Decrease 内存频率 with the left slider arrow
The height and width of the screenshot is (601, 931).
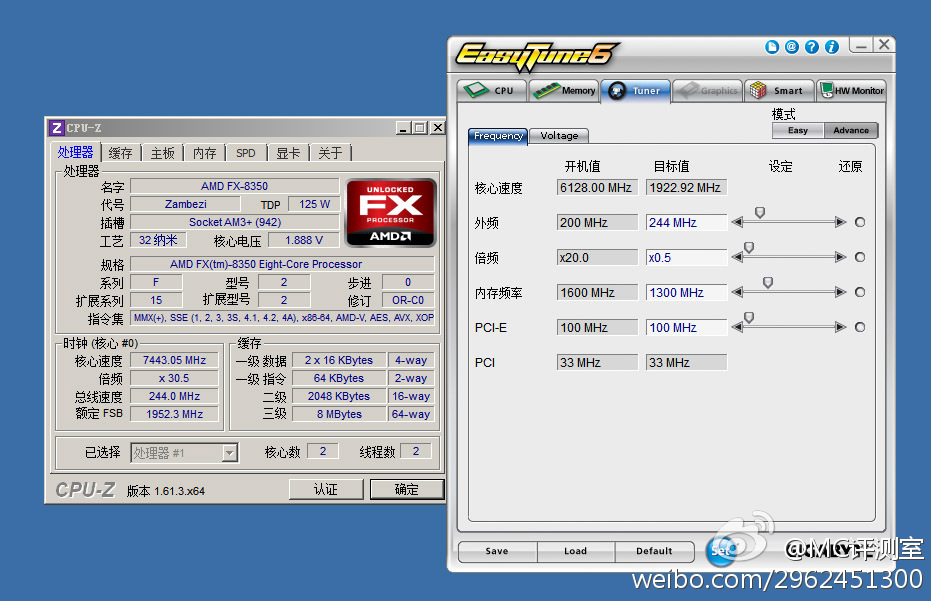[737, 292]
